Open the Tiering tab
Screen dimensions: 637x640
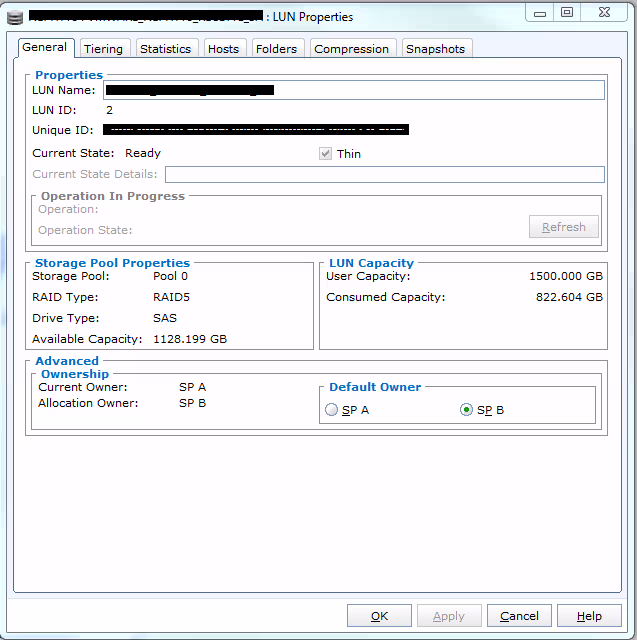coord(103,49)
